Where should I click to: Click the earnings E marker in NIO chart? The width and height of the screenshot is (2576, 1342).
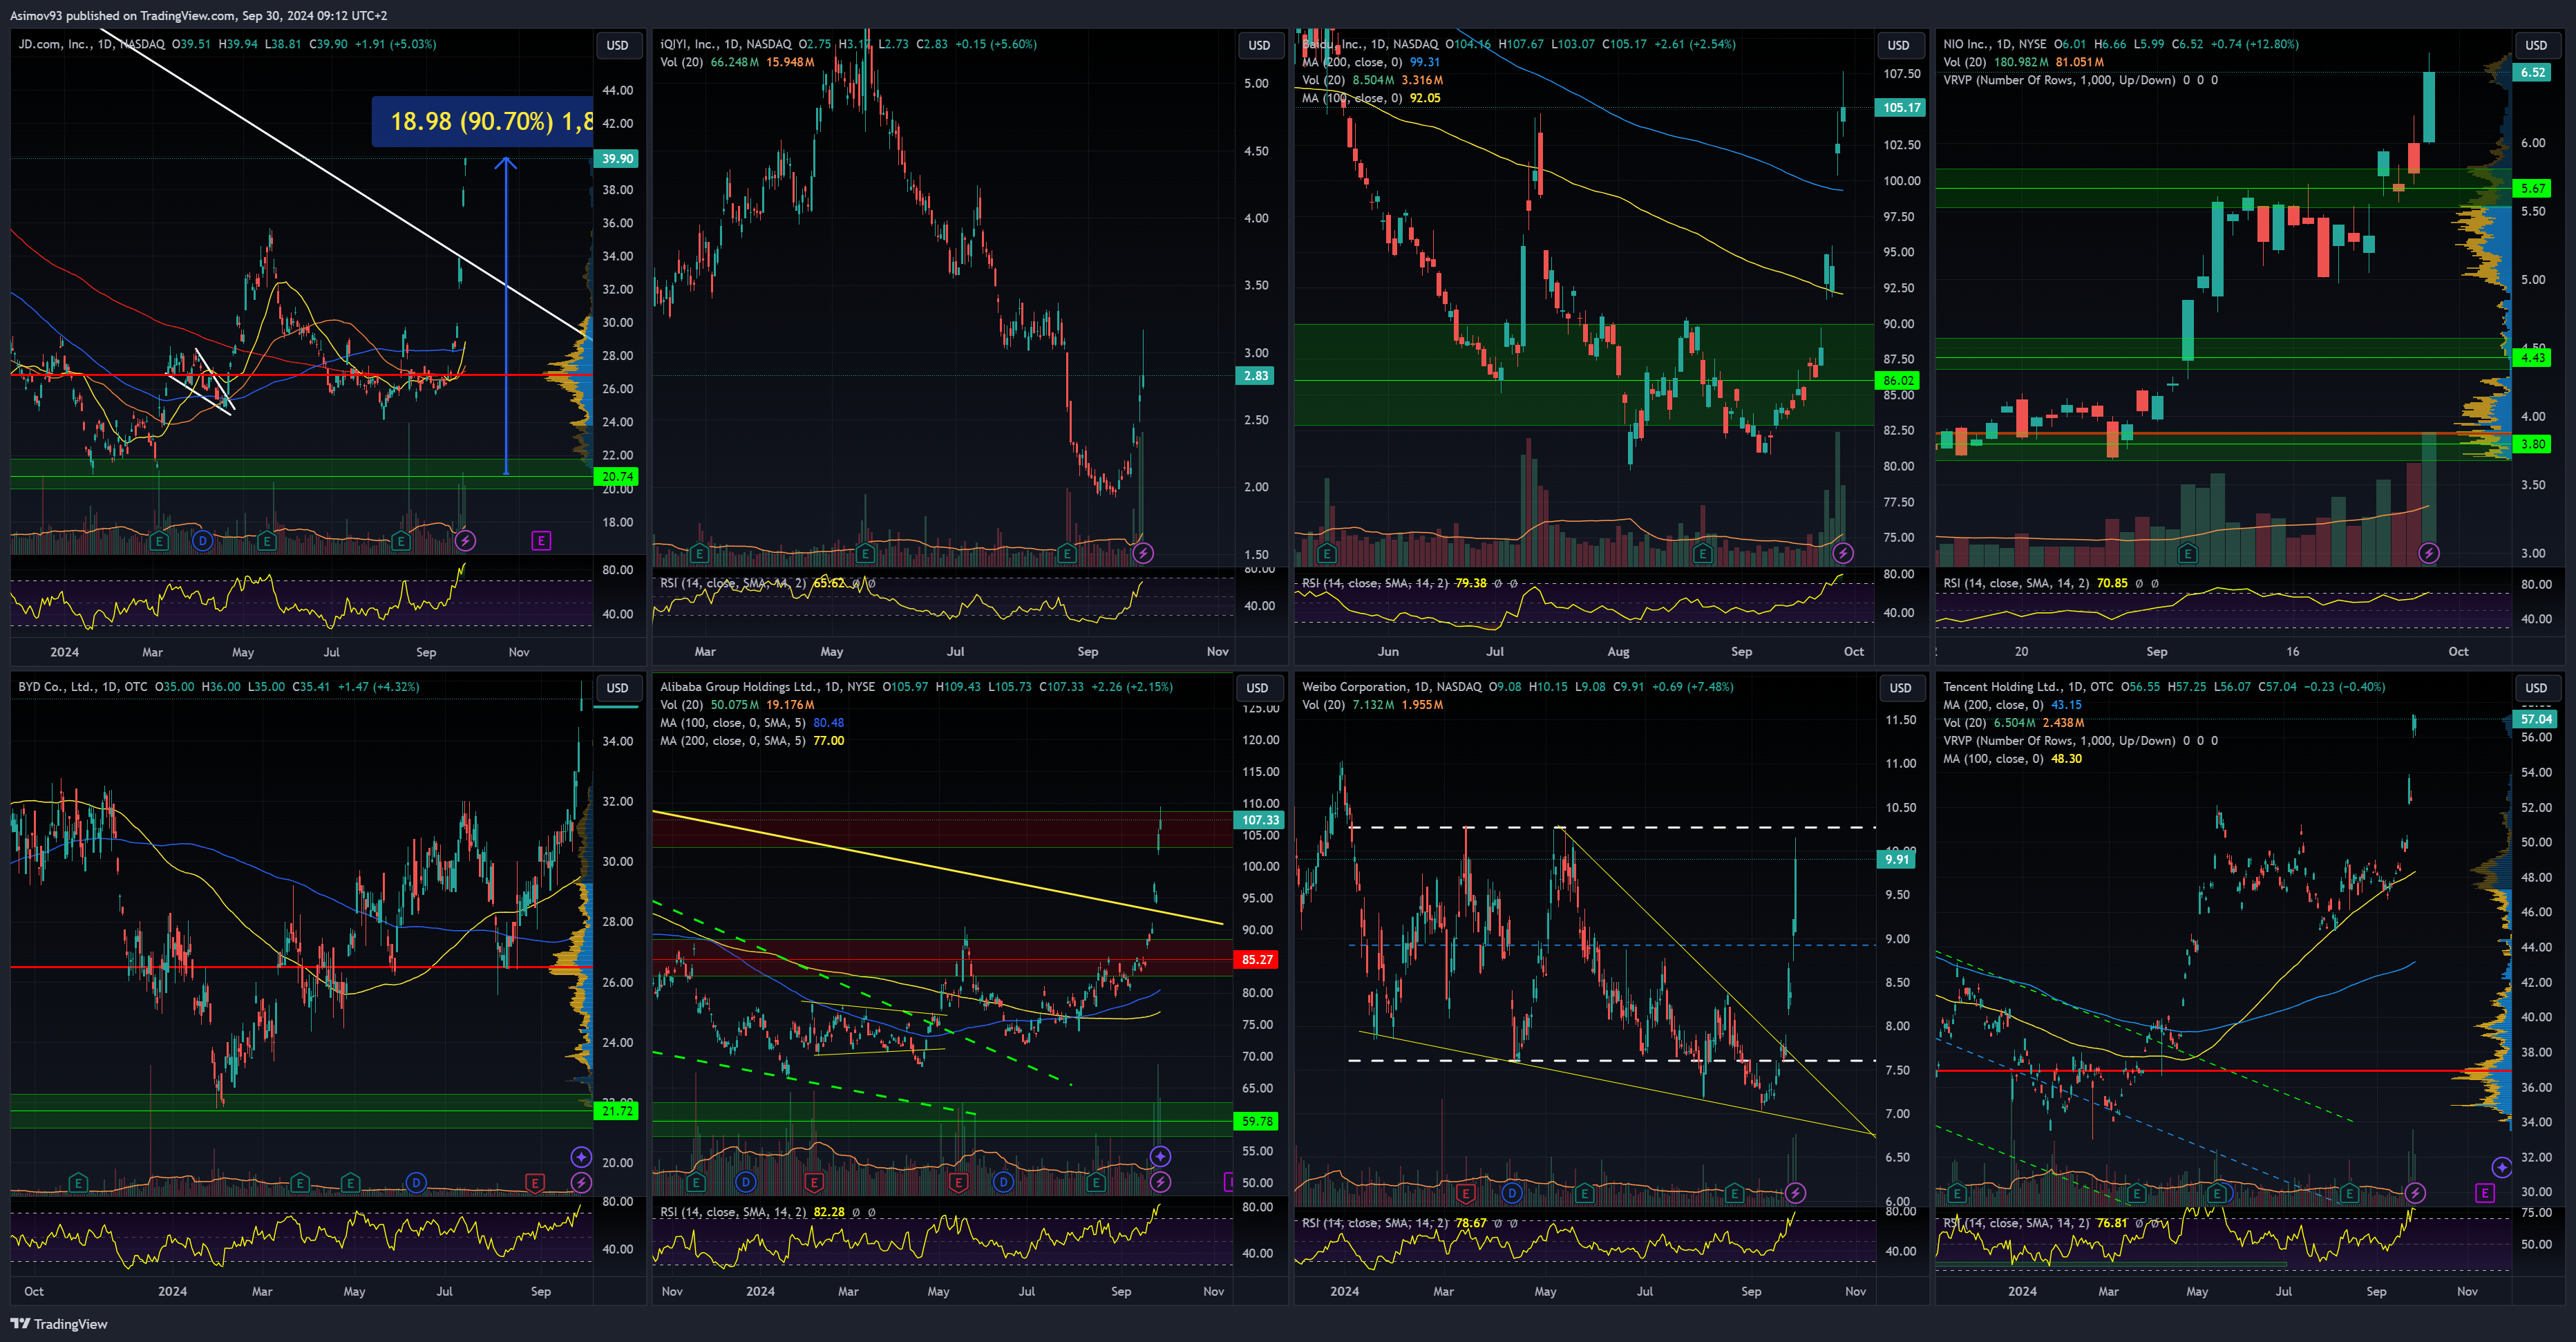[2187, 553]
